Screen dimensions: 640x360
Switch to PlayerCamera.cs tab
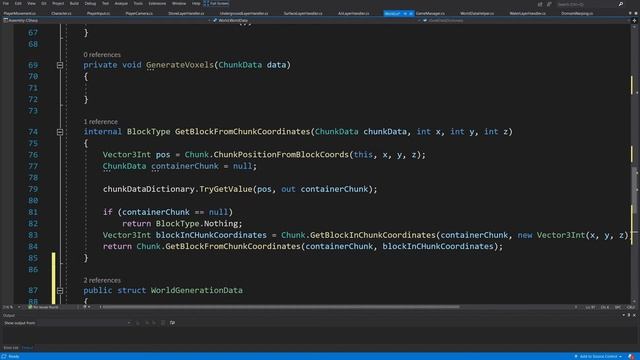(139, 13)
